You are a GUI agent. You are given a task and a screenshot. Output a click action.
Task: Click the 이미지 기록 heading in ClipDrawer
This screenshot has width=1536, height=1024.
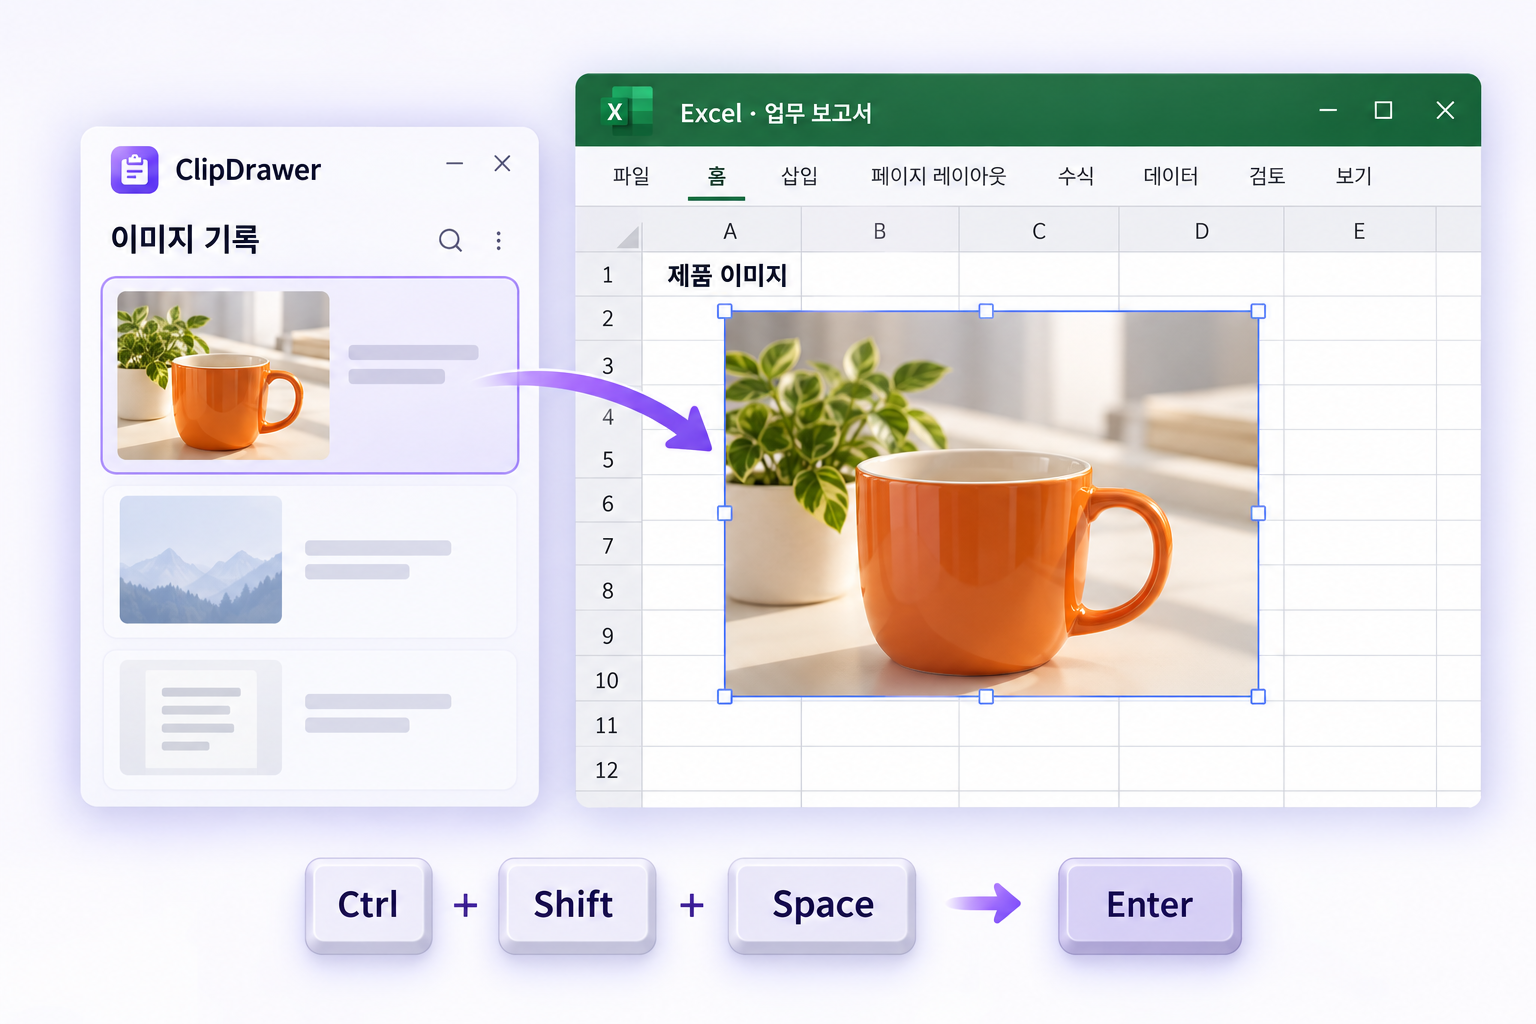point(185,239)
